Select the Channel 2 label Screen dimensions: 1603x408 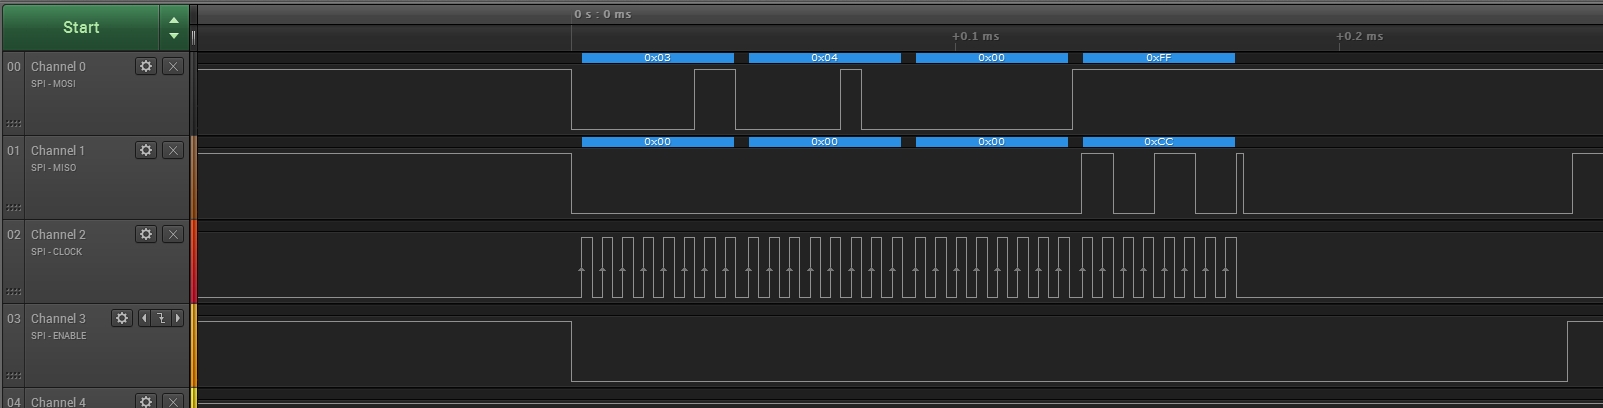point(58,234)
